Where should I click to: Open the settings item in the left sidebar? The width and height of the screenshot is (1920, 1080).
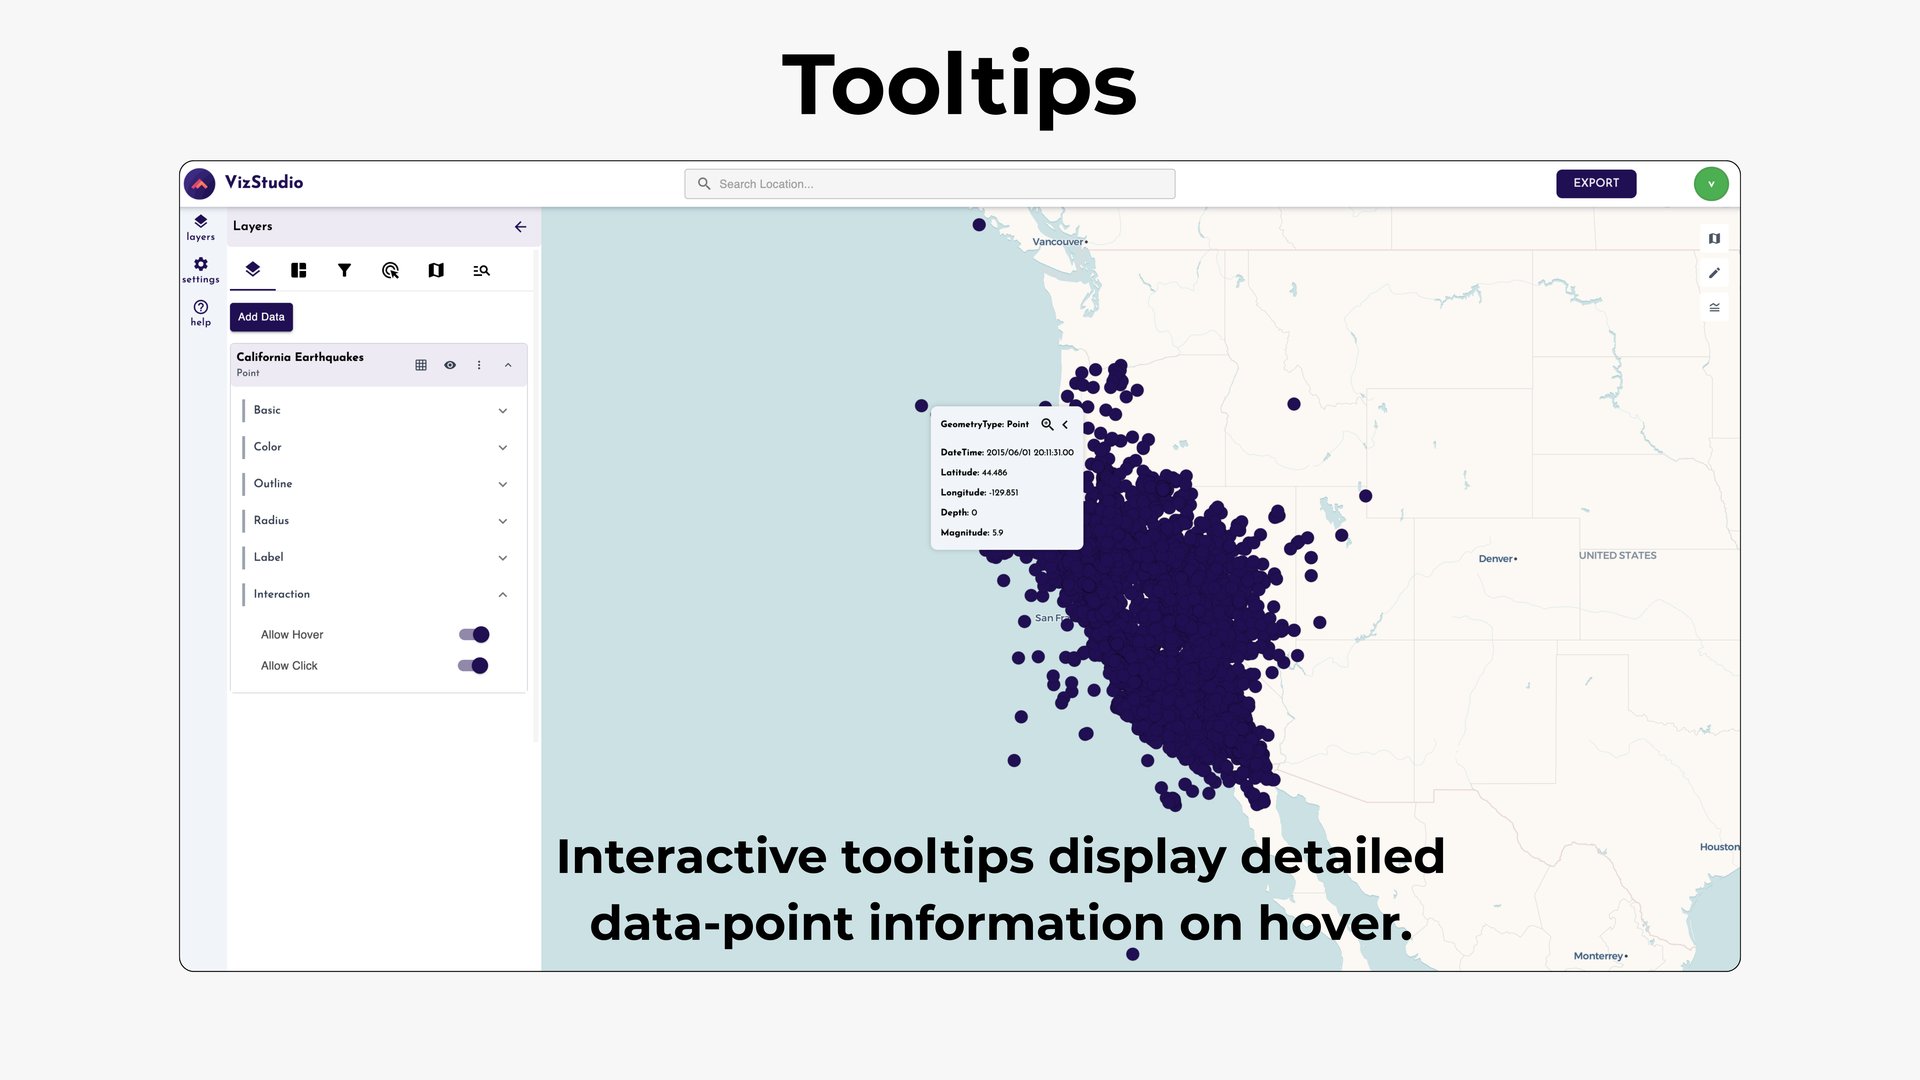(x=200, y=269)
